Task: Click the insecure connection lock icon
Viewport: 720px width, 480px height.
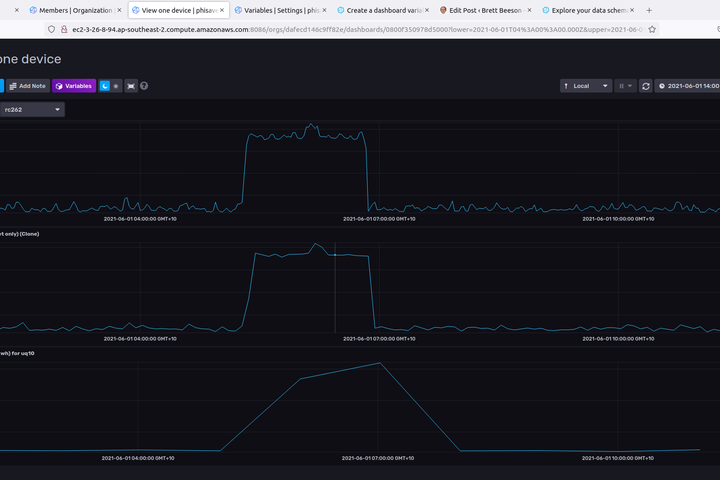Action: (64, 29)
